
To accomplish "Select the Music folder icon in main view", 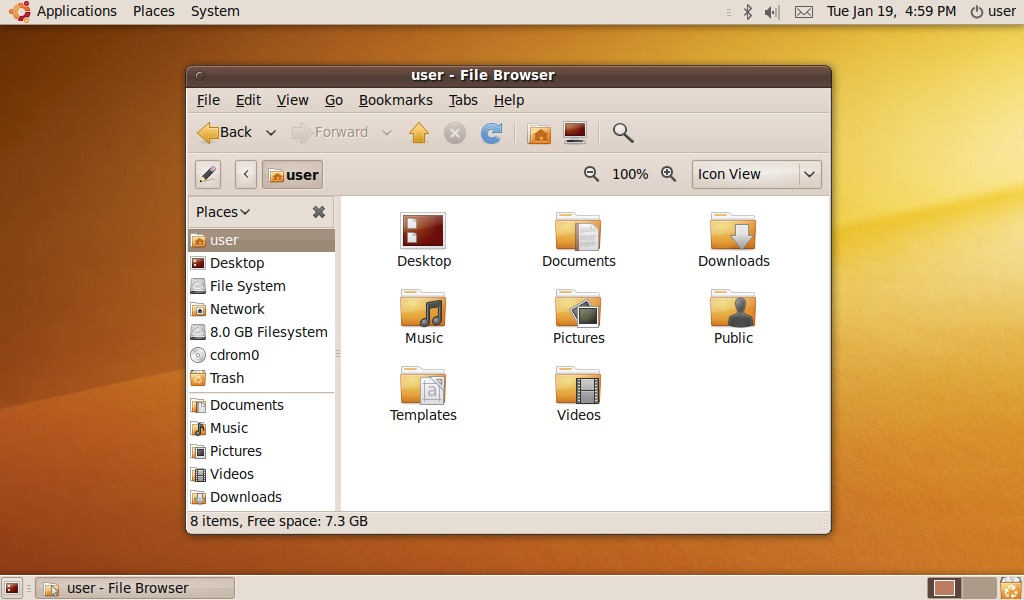I will point(423,308).
